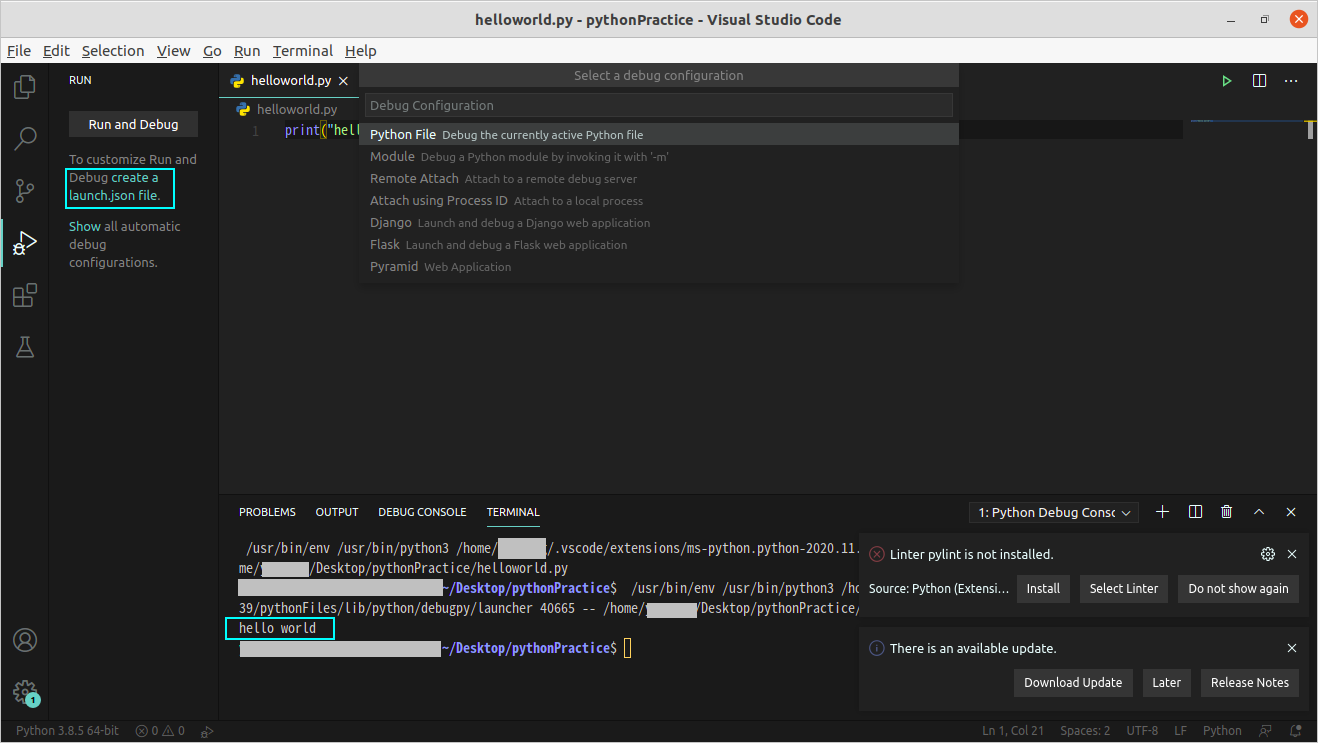Split the terminal panel
Image resolution: width=1318 pixels, height=743 pixels.
(1195, 512)
